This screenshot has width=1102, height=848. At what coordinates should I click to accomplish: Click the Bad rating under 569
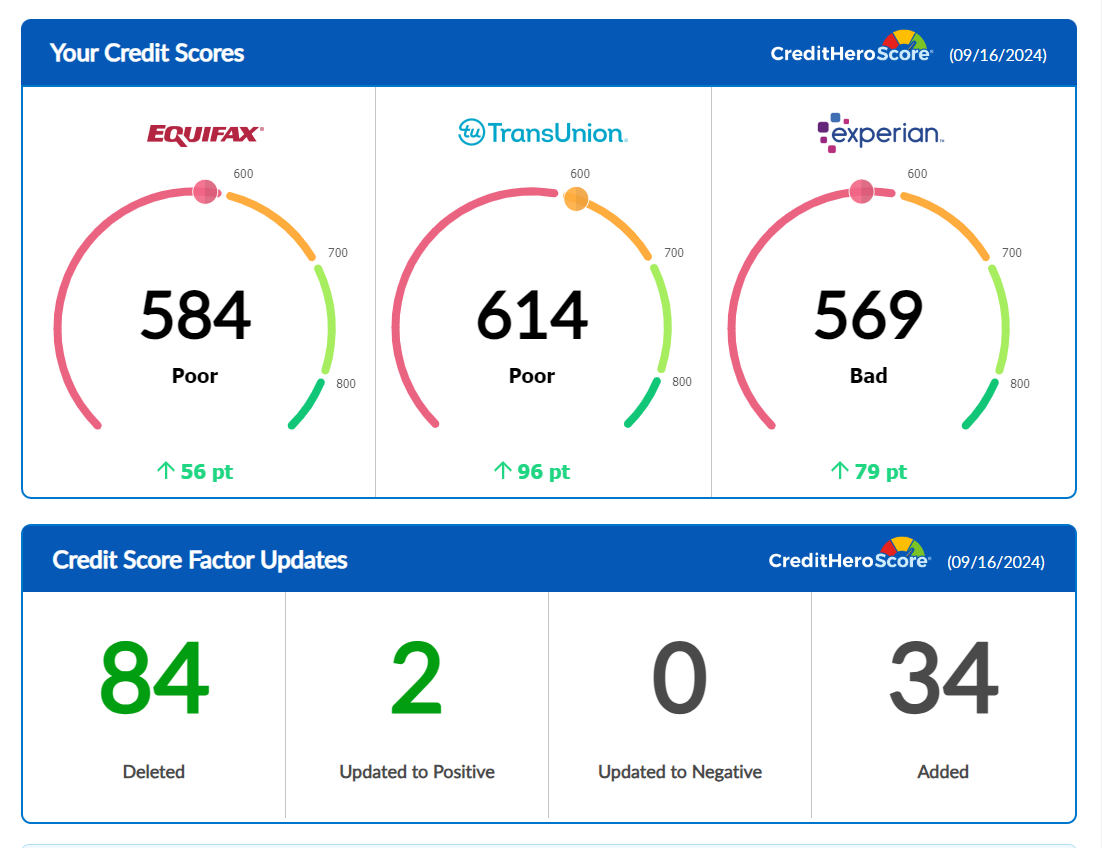point(869,376)
